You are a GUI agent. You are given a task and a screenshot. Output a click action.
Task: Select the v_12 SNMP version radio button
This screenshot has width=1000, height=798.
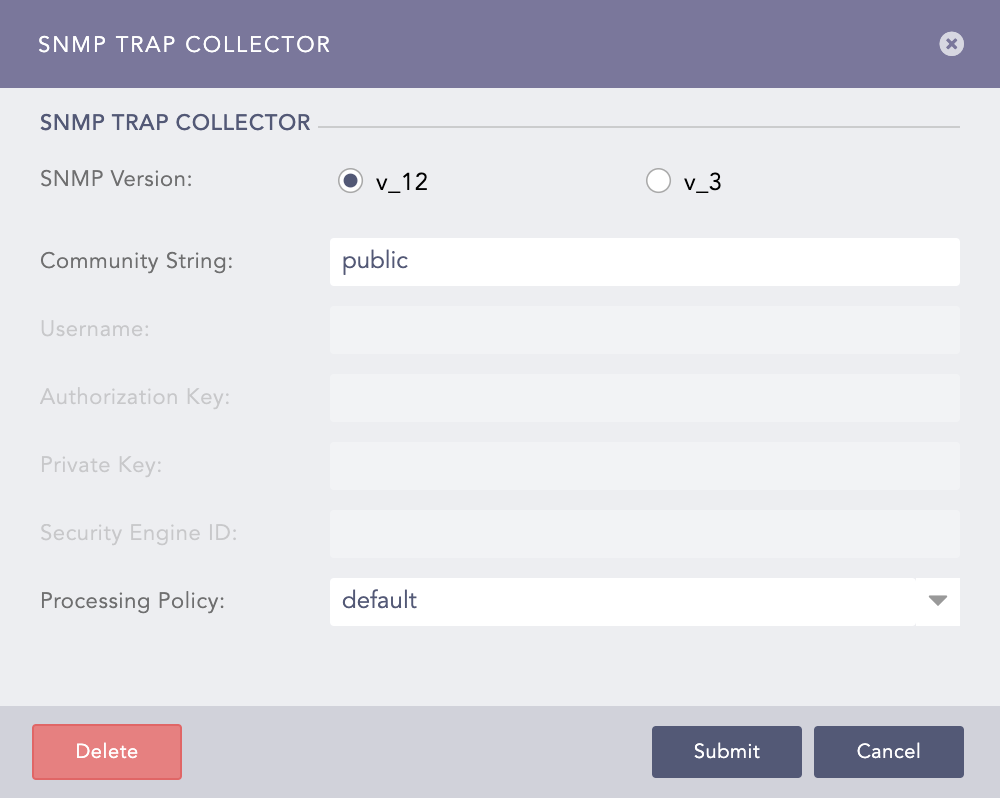[350, 180]
